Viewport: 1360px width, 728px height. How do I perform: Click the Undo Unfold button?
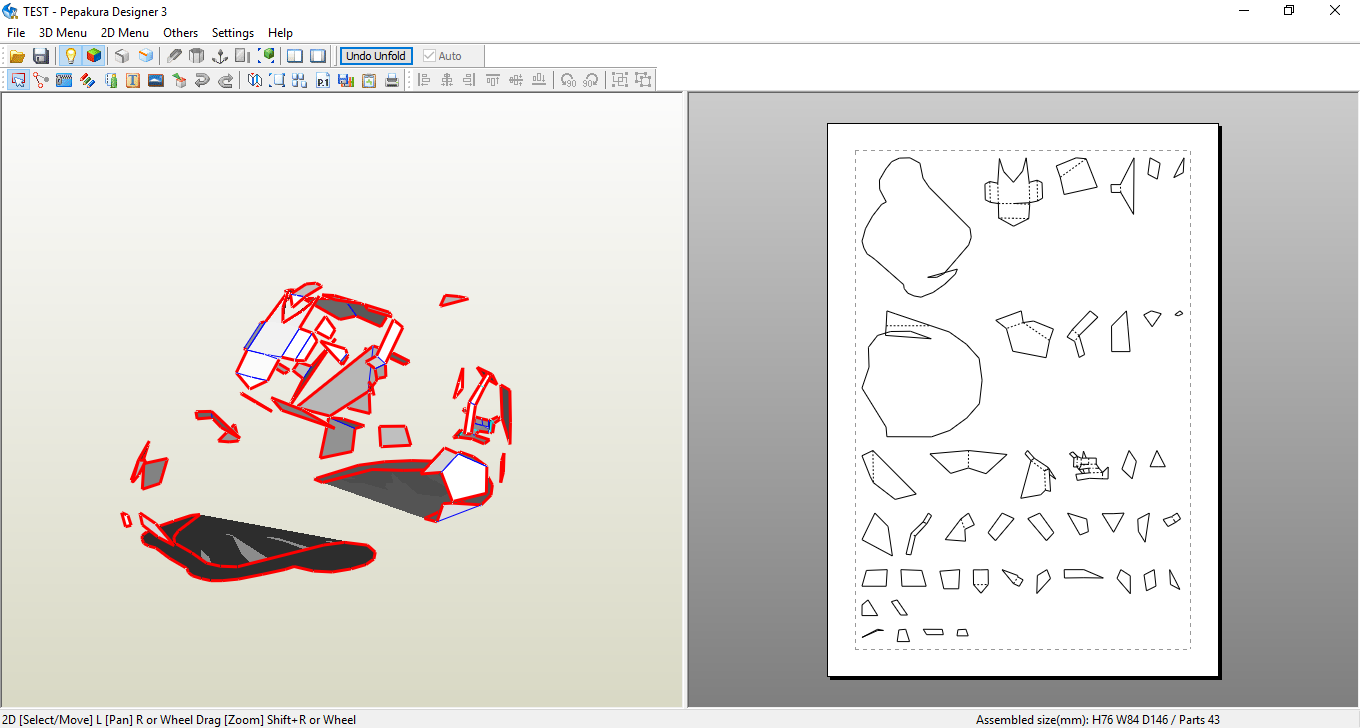[x=376, y=56]
